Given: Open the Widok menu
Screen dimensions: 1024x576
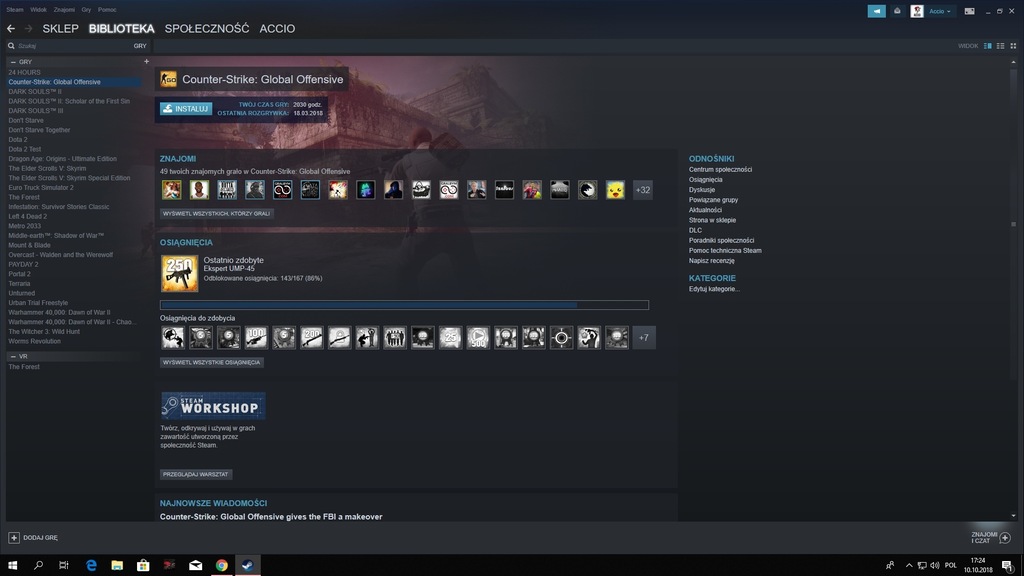Looking at the screenshot, I should [39, 10].
